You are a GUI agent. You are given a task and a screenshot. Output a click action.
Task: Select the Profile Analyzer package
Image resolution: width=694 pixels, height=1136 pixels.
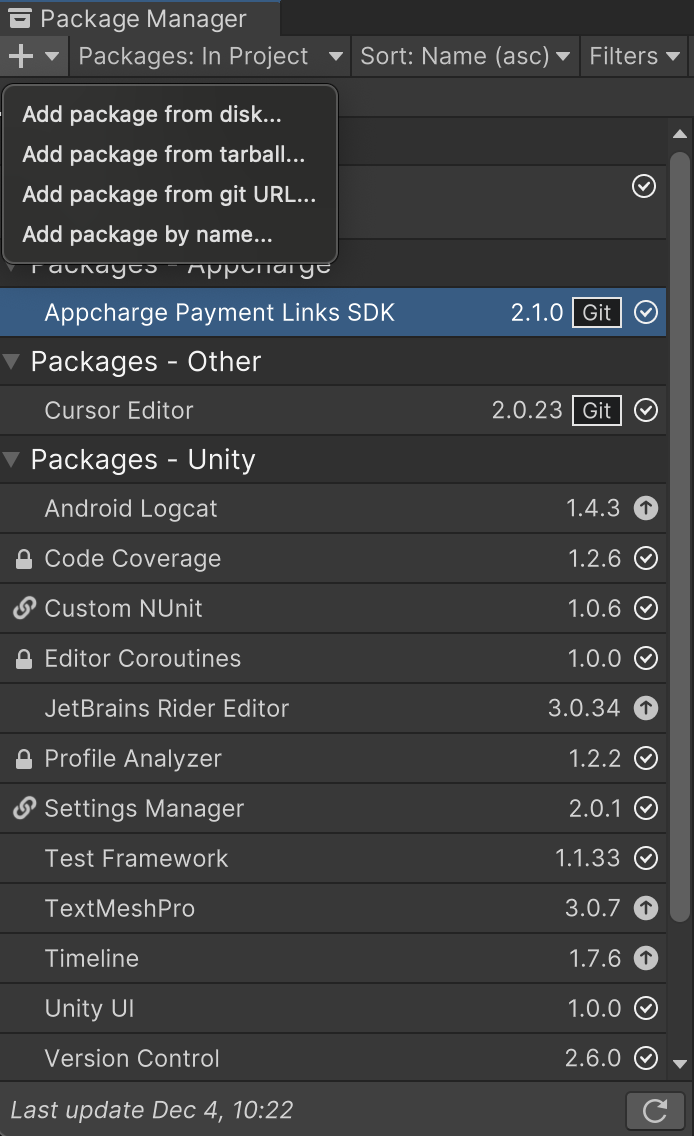click(333, 758)
